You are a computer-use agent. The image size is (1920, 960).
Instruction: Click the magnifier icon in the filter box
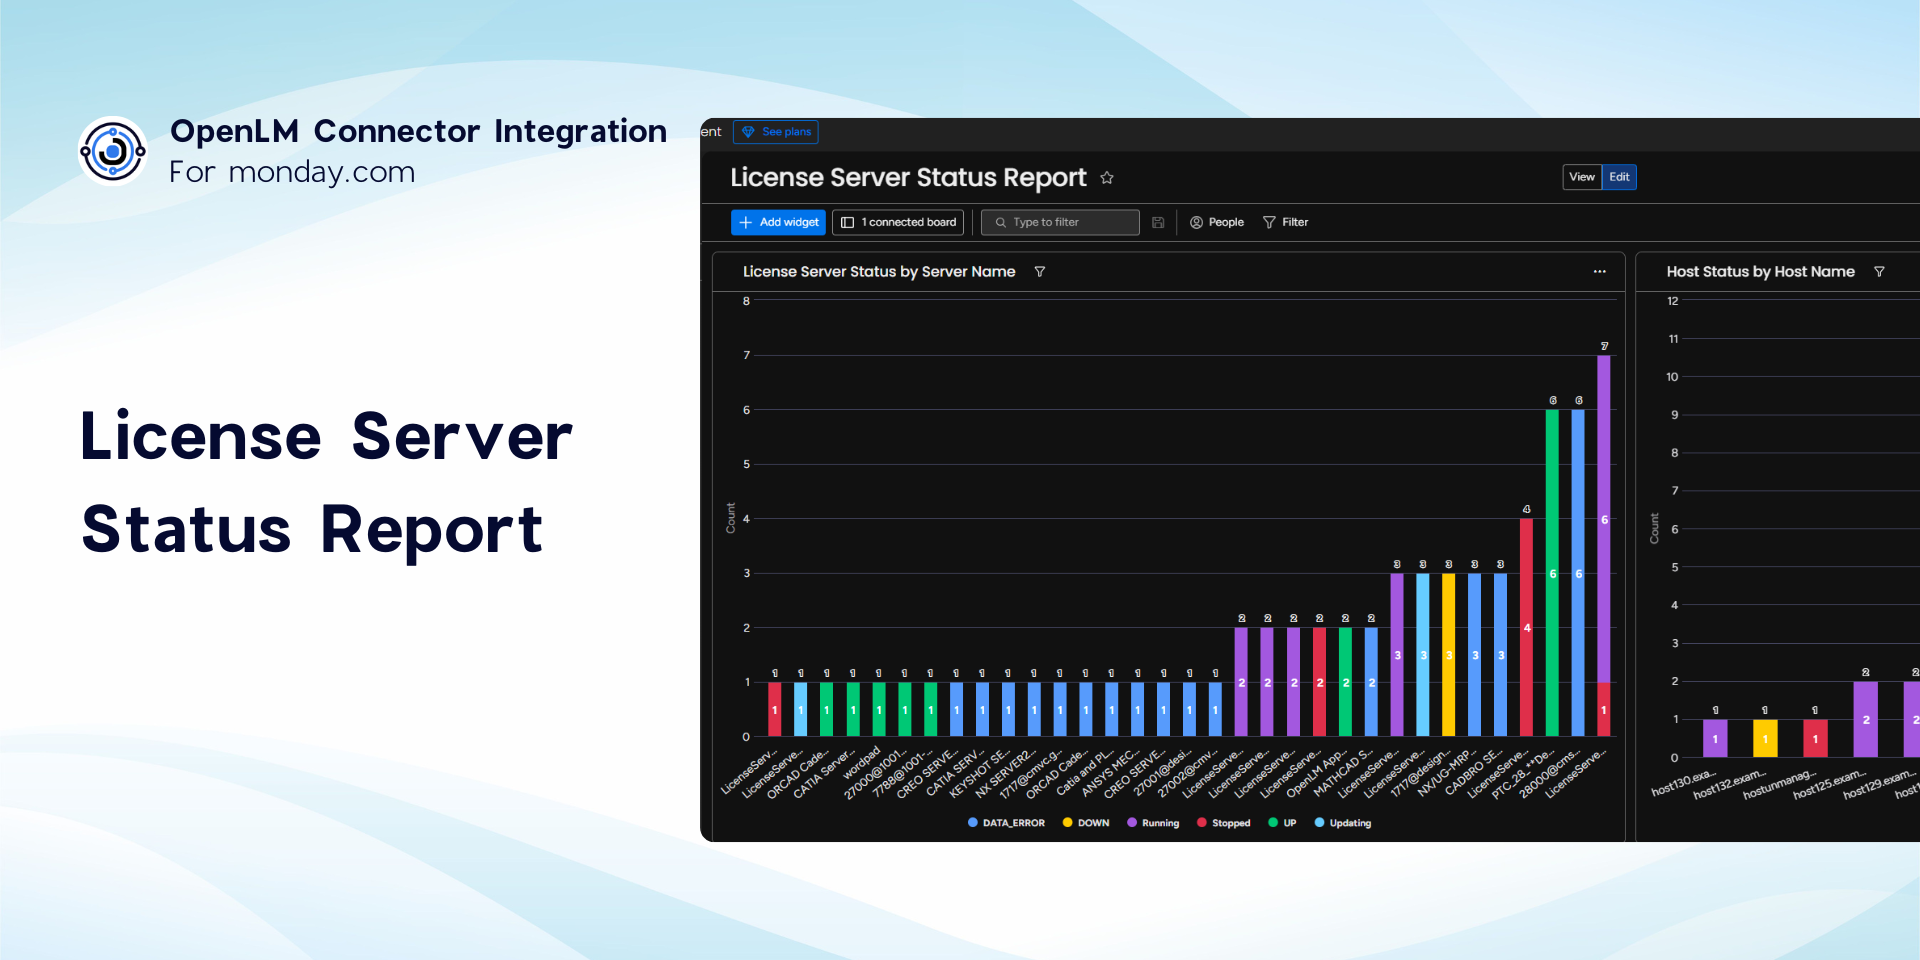[x=1000, y=222]
